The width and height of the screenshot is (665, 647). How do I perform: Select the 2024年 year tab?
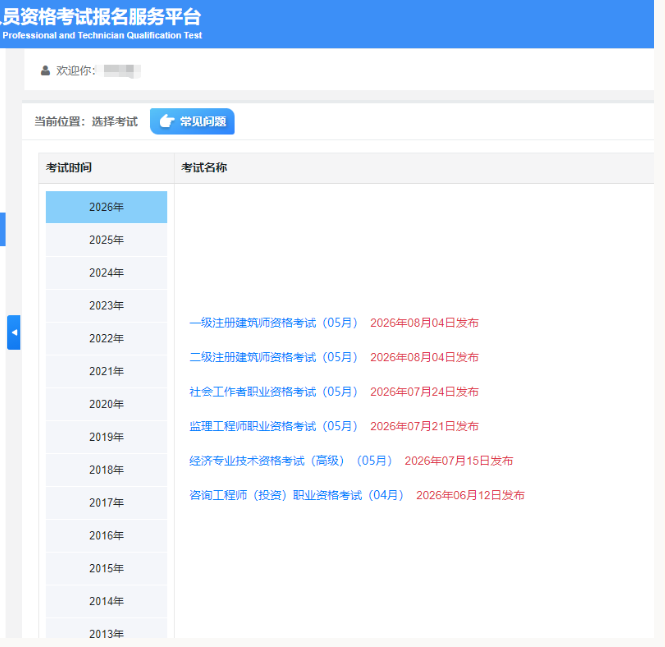coord(106,273)
